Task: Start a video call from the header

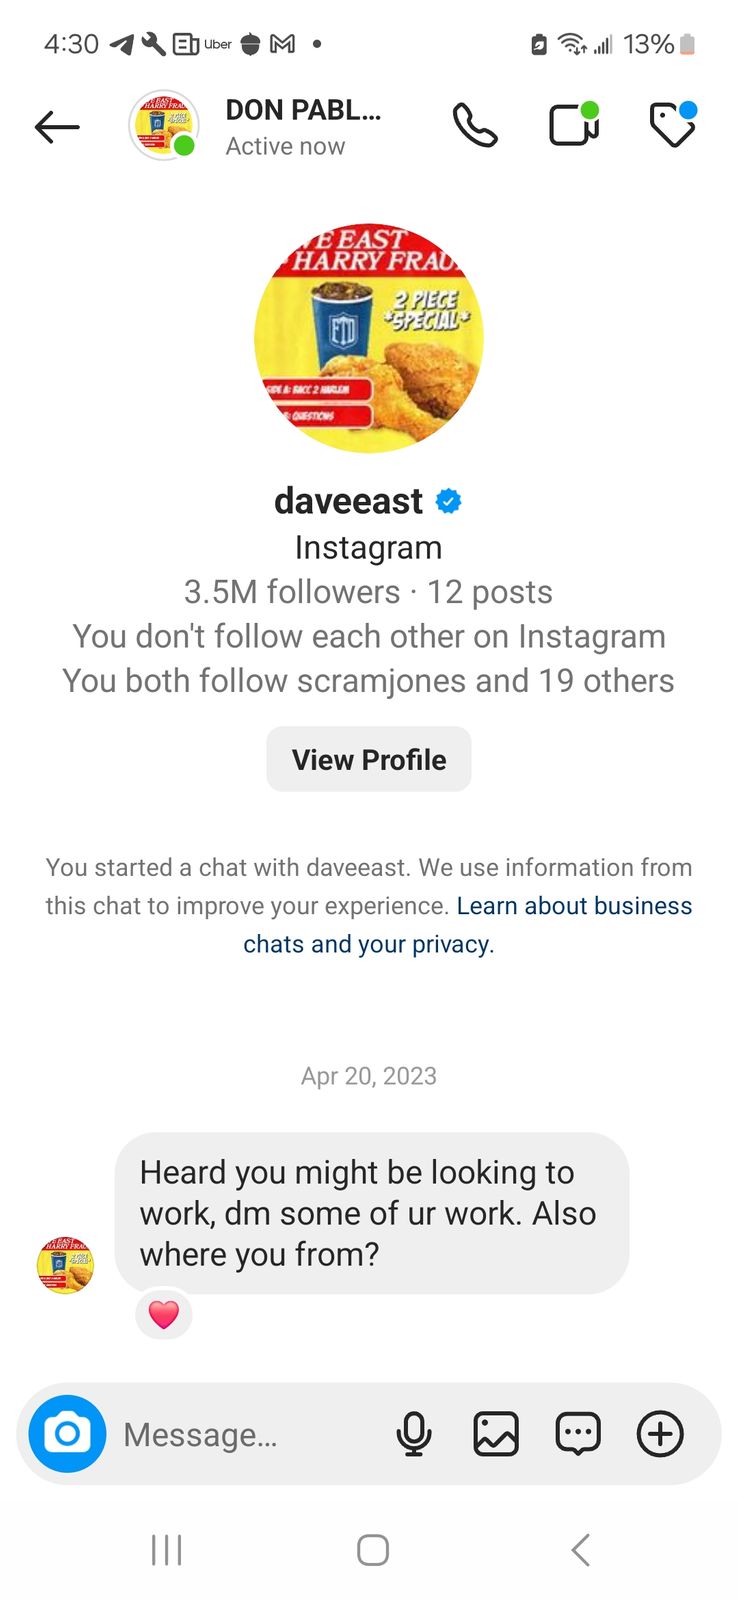Action: click(x=573, y=126)
